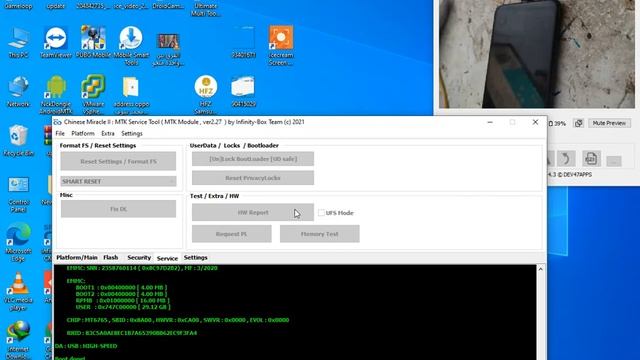The width and height of the screenshot is (640, 360).
Task: Click the Chinese Miracle II title bar icon
Action: click(58, 122)
